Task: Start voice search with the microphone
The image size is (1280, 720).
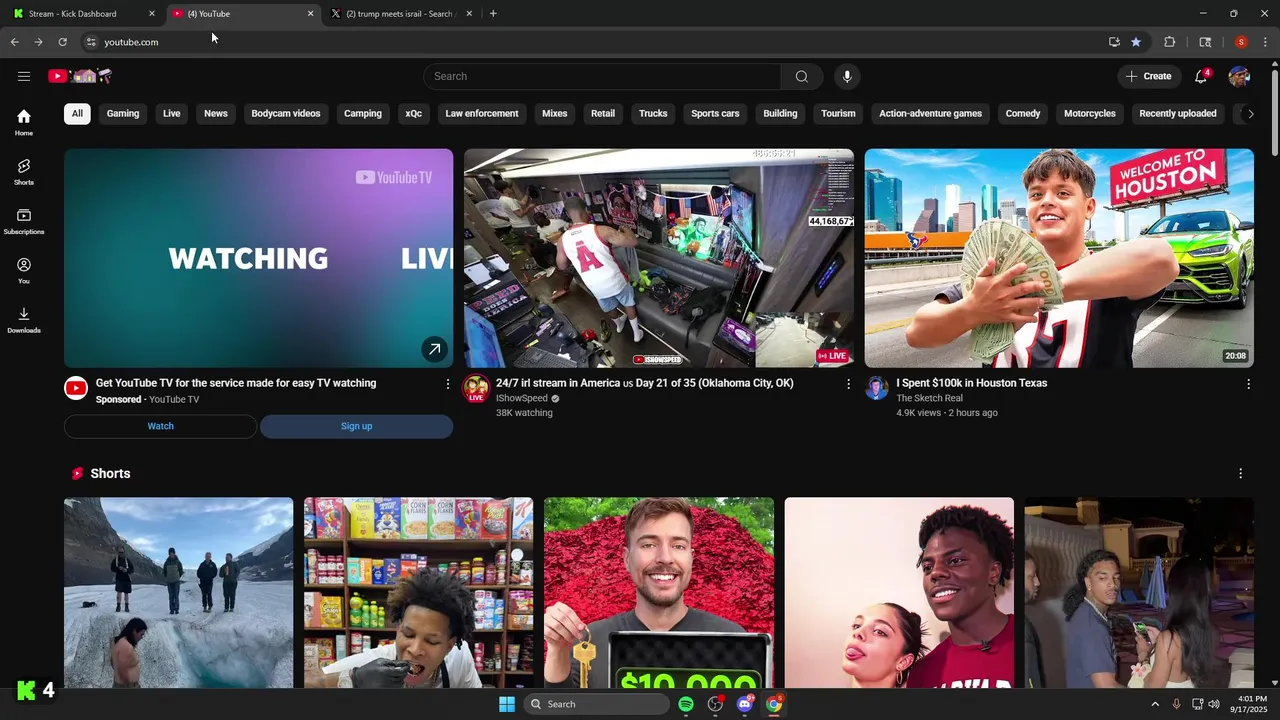Action: point(847,76)
